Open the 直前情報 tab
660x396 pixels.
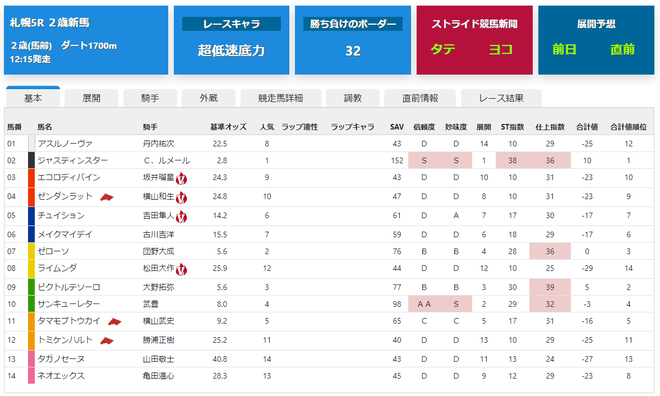pos(420,98)
